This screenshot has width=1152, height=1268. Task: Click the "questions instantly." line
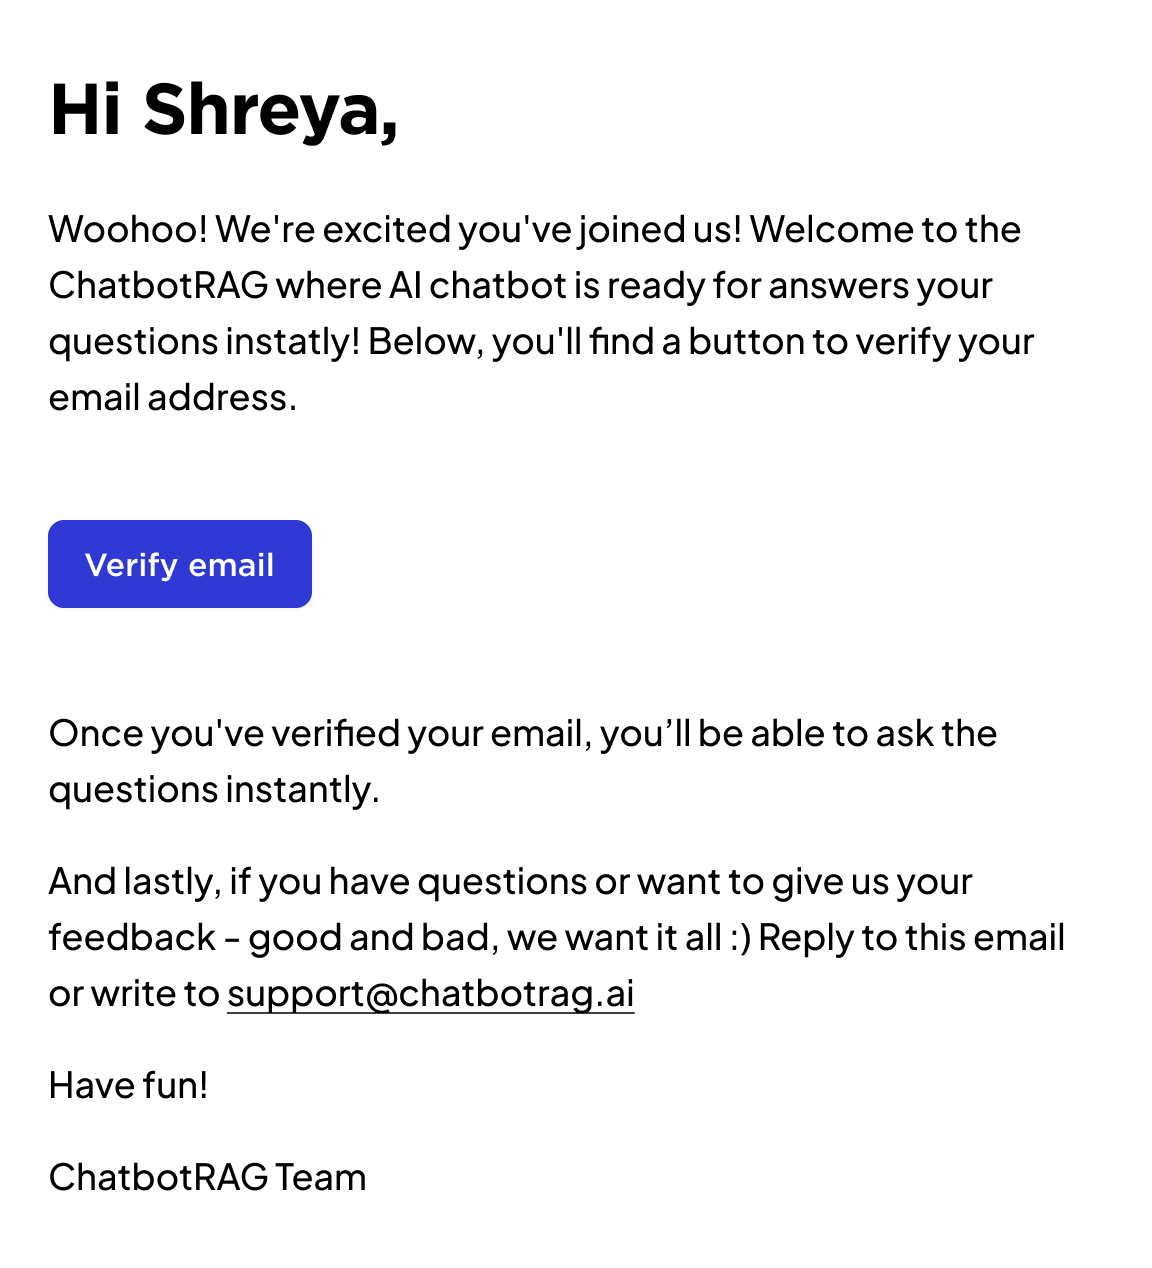point(214,790)
